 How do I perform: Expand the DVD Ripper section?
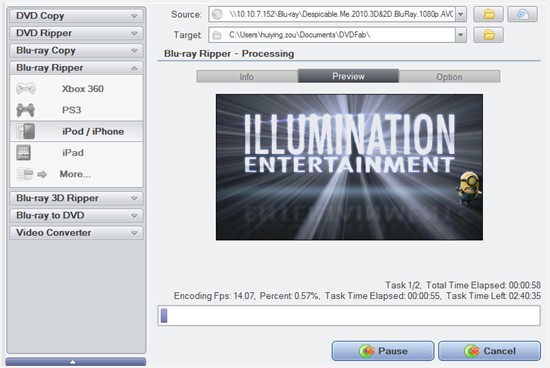76,33
